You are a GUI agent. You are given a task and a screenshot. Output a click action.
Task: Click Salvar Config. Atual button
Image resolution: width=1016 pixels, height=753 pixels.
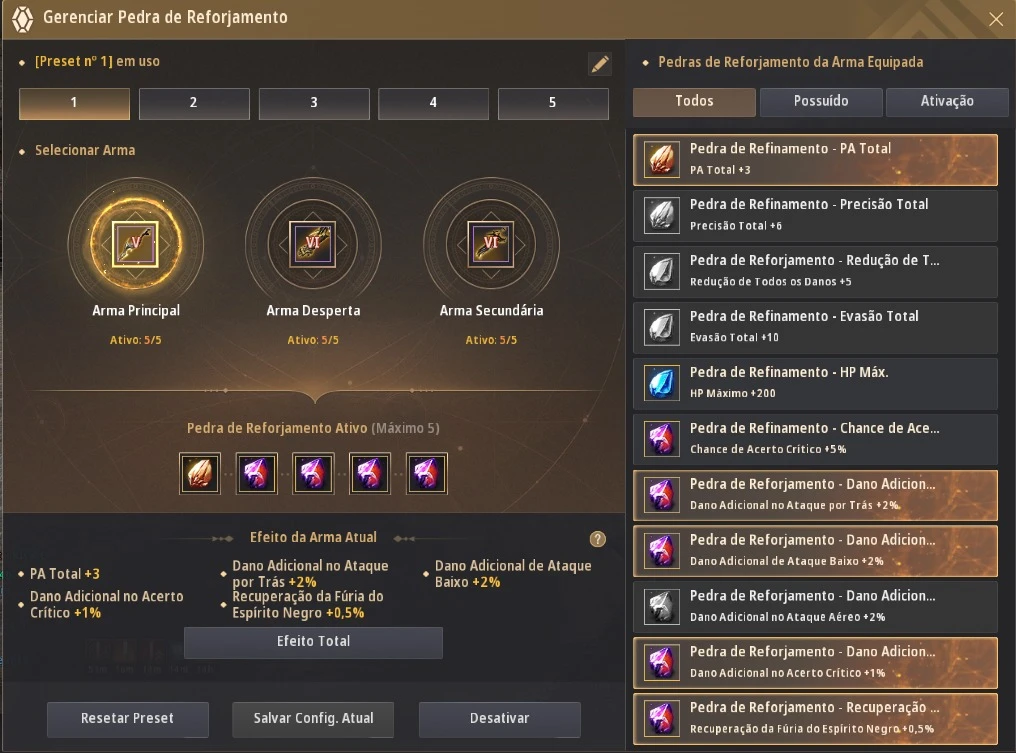pos(313,719)
